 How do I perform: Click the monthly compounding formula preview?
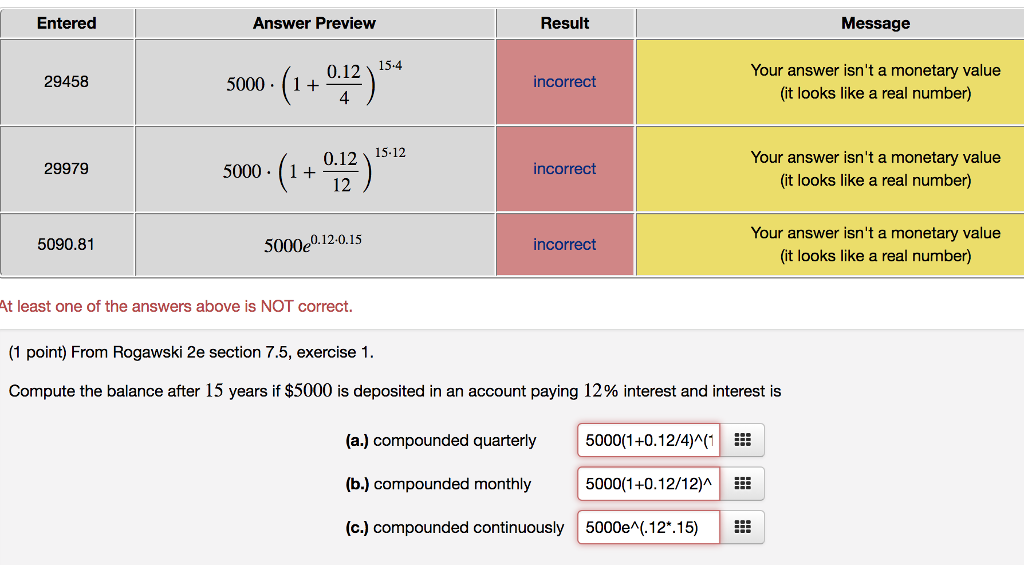(x=314, y=170)
